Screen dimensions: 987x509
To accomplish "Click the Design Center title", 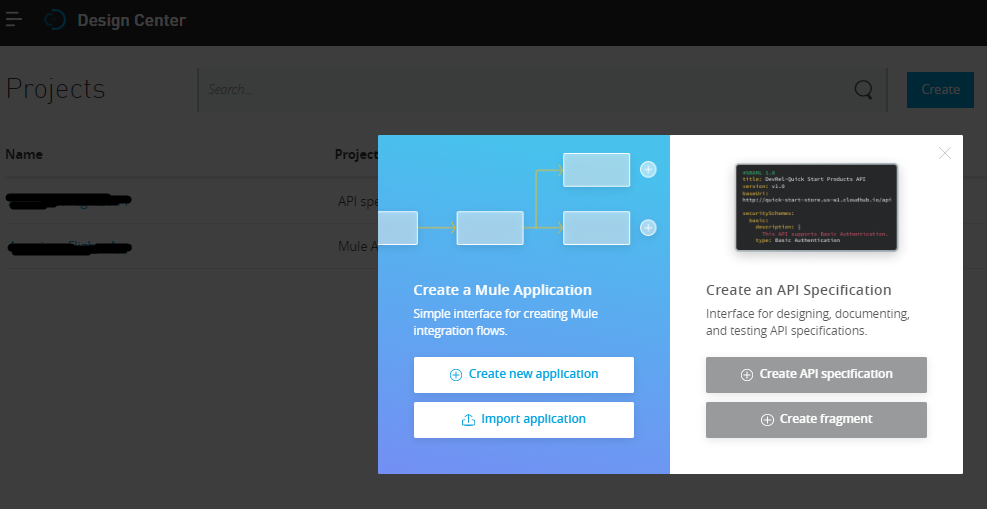I will point(131,20).
